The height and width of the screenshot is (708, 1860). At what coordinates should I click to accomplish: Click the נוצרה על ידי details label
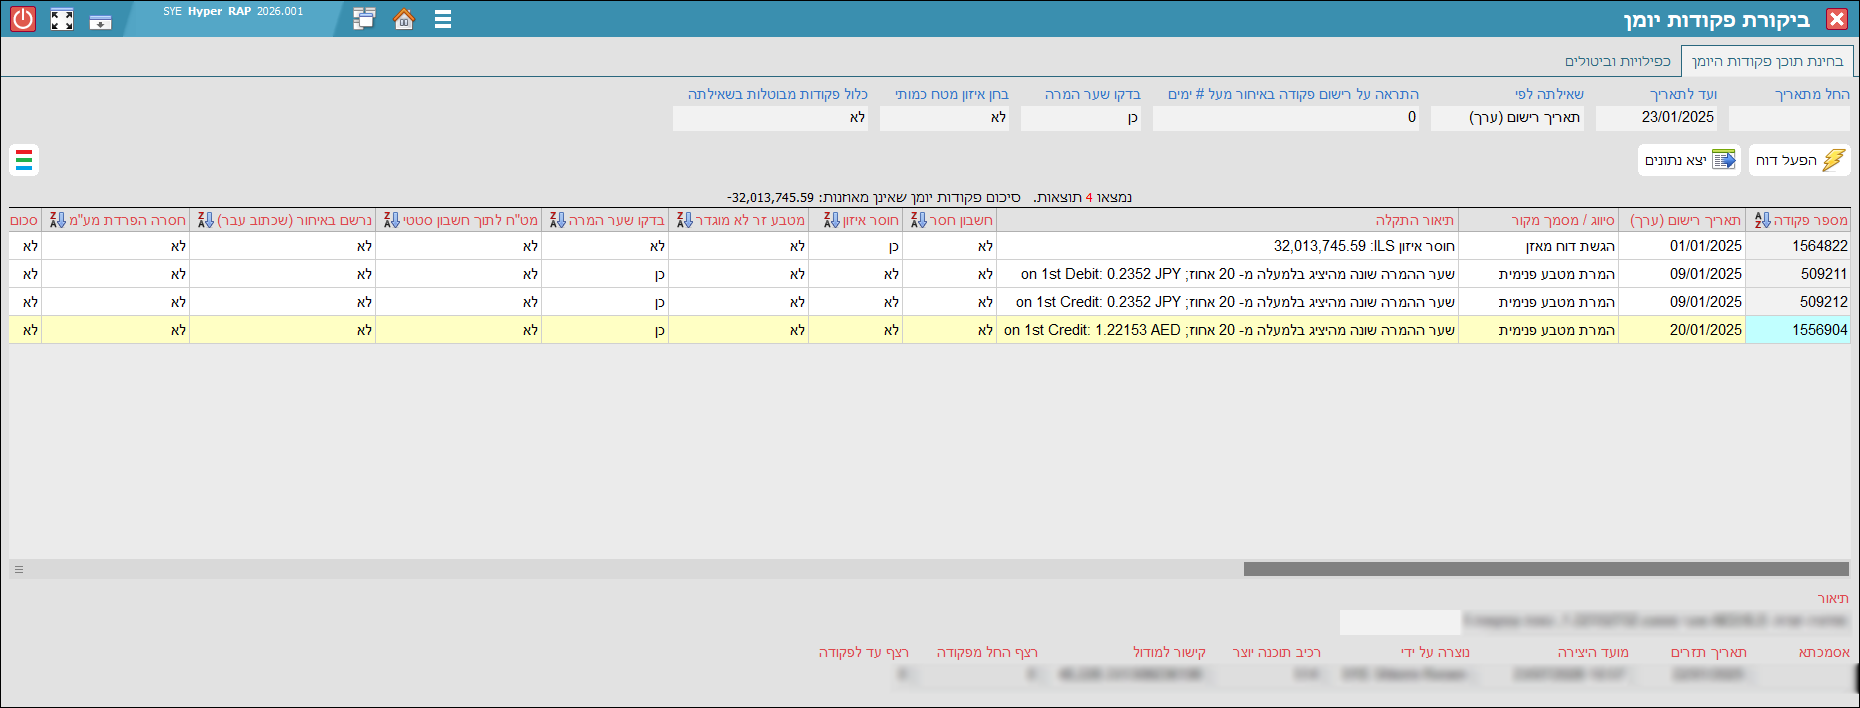coord(1435,652)
